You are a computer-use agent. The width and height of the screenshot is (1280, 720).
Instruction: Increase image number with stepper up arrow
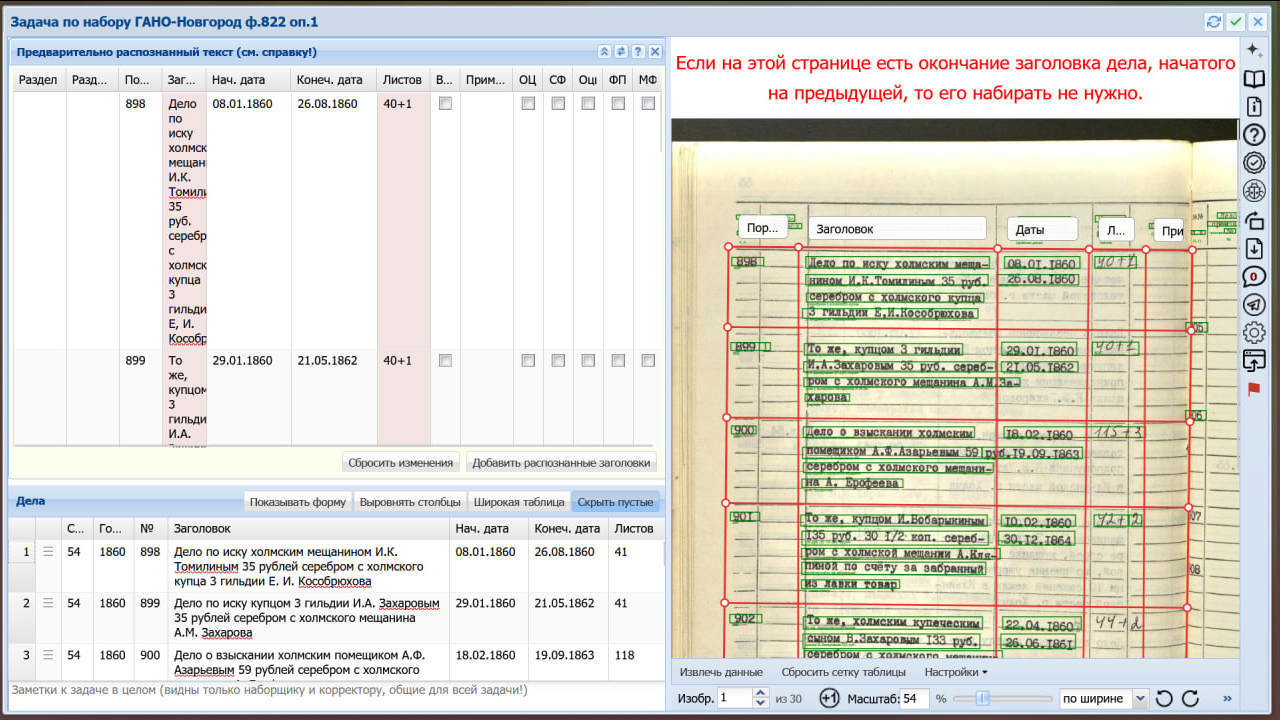(761, 693)
